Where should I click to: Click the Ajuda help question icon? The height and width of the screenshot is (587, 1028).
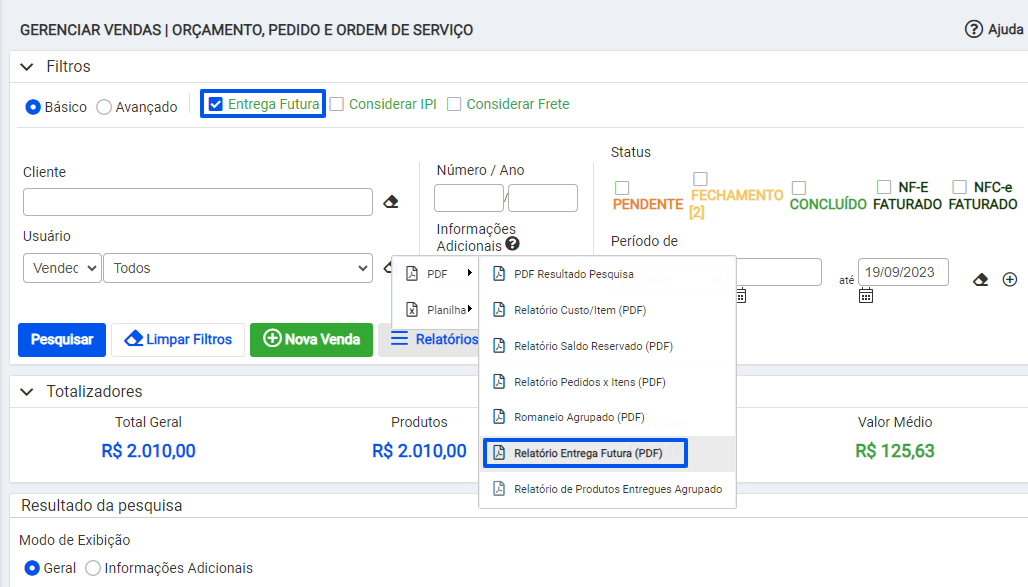pos(974,30)
